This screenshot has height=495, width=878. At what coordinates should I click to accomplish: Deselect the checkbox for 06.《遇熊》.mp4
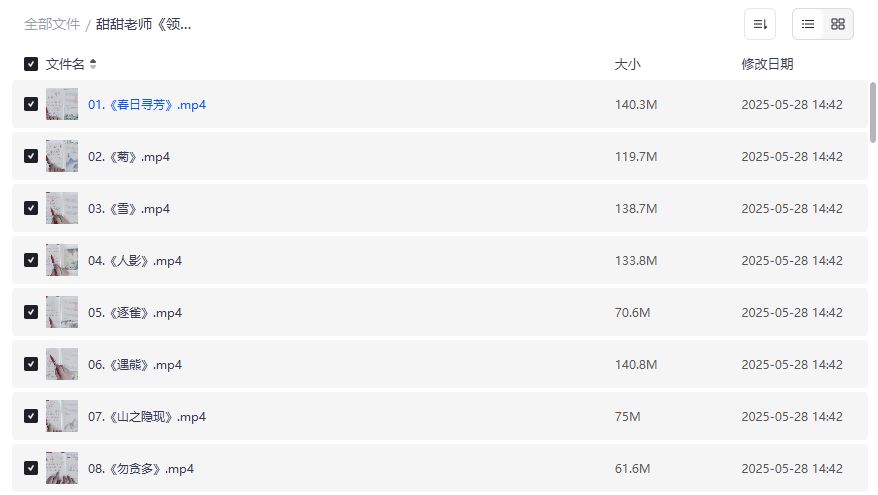point(31,364)
